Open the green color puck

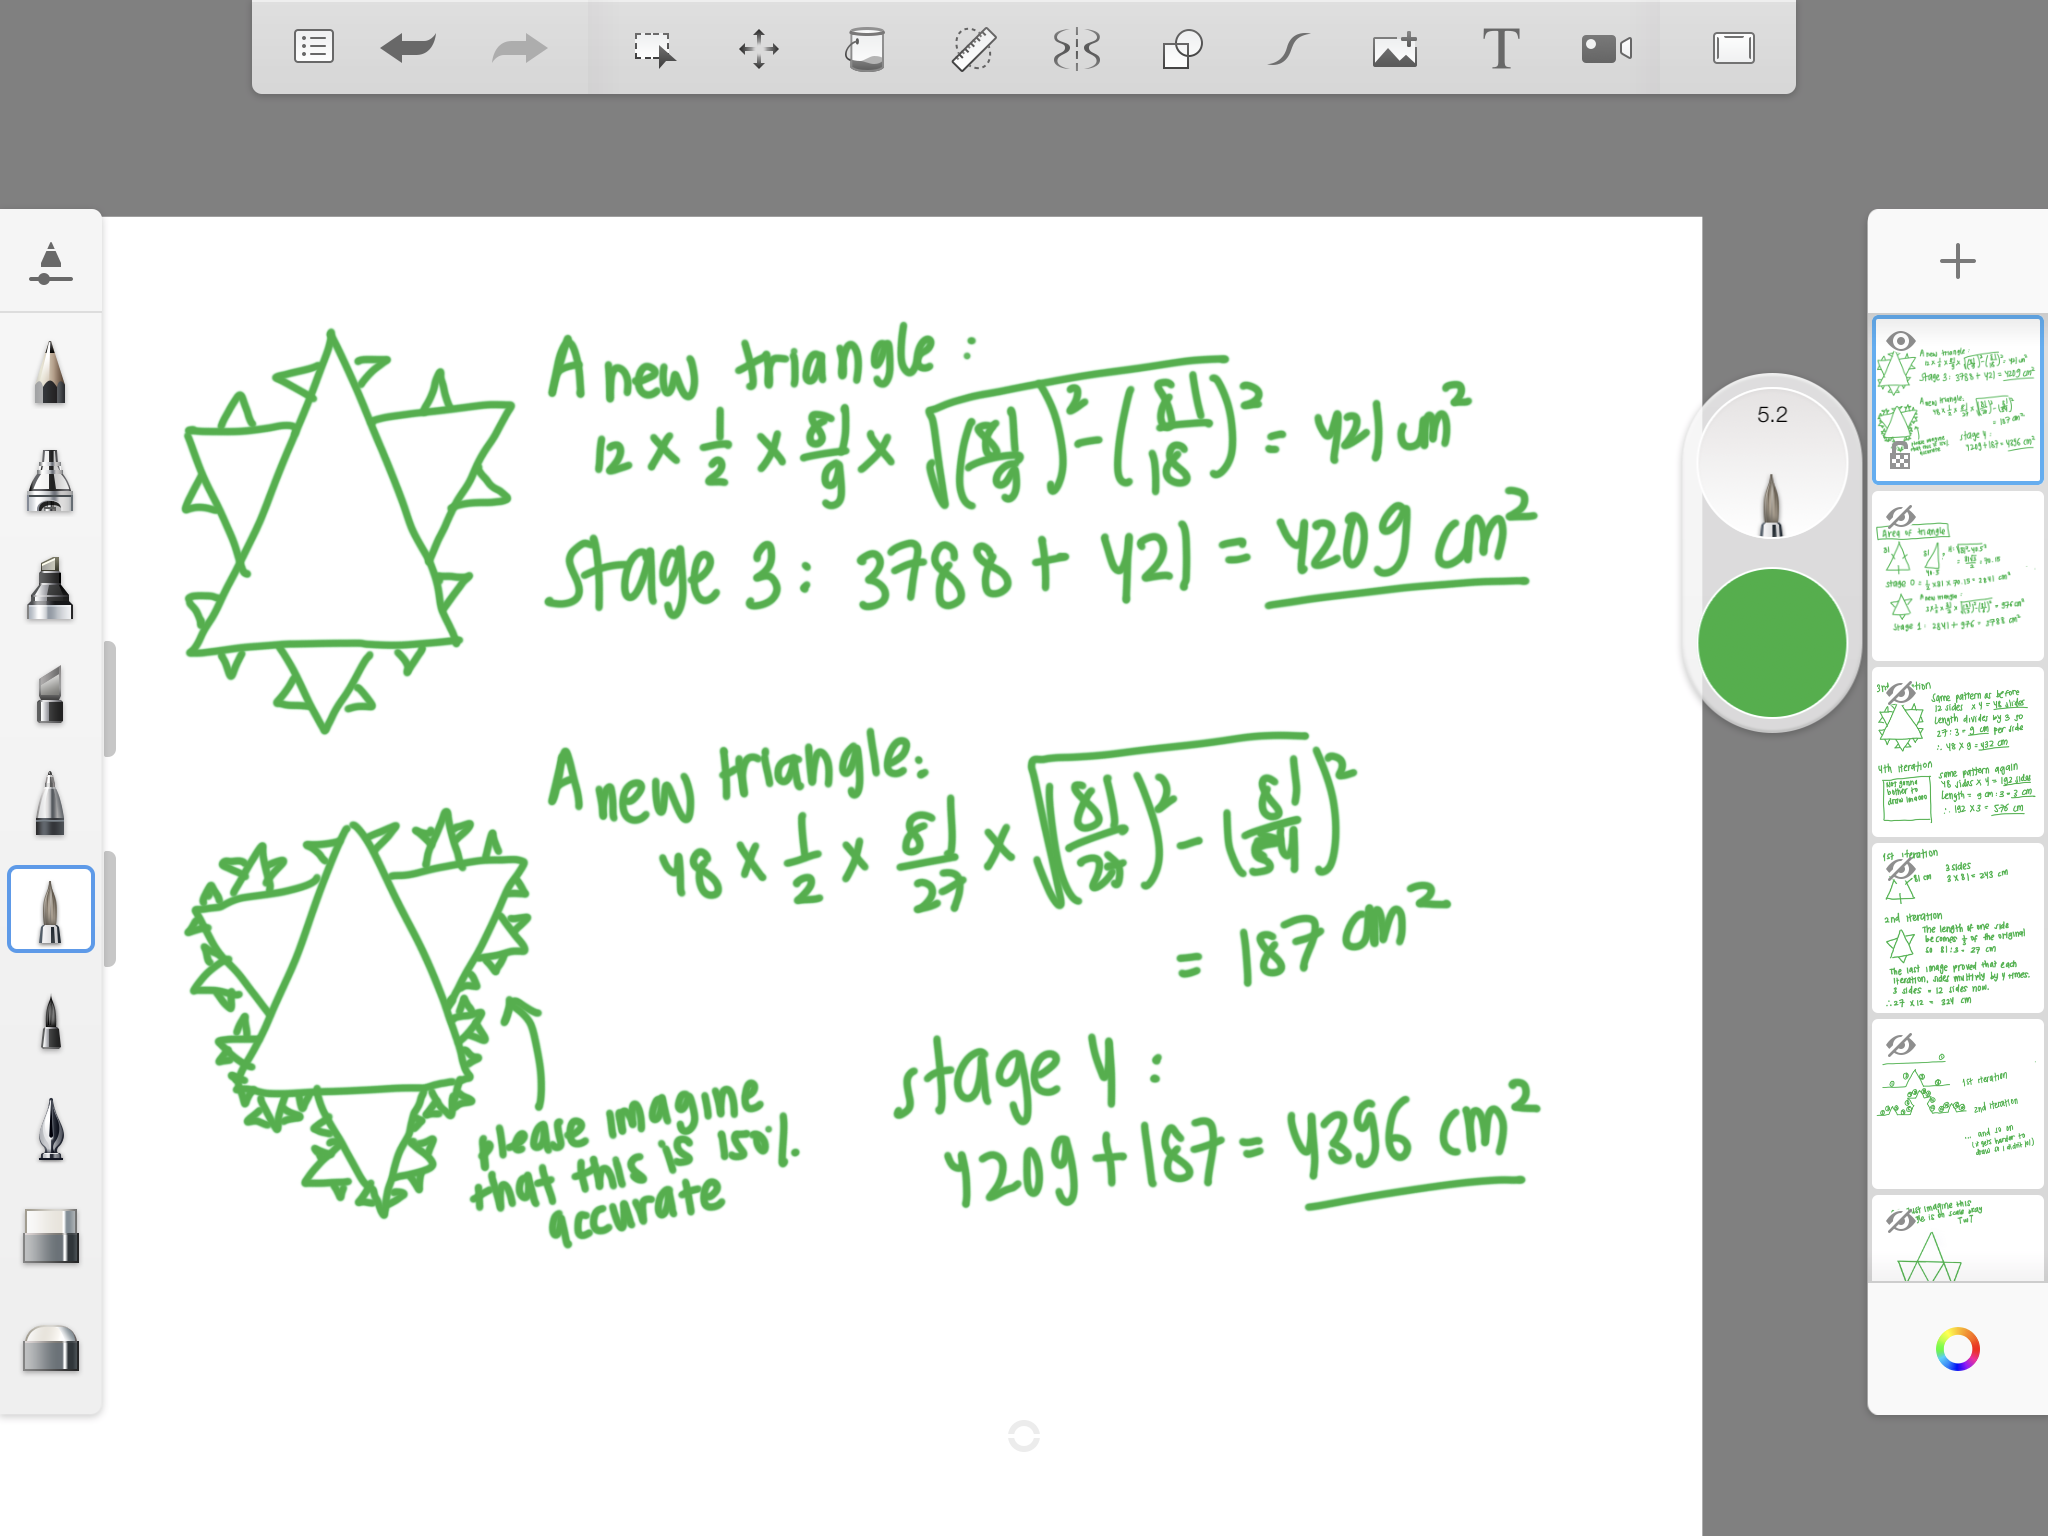click(x=1771, y=643)
